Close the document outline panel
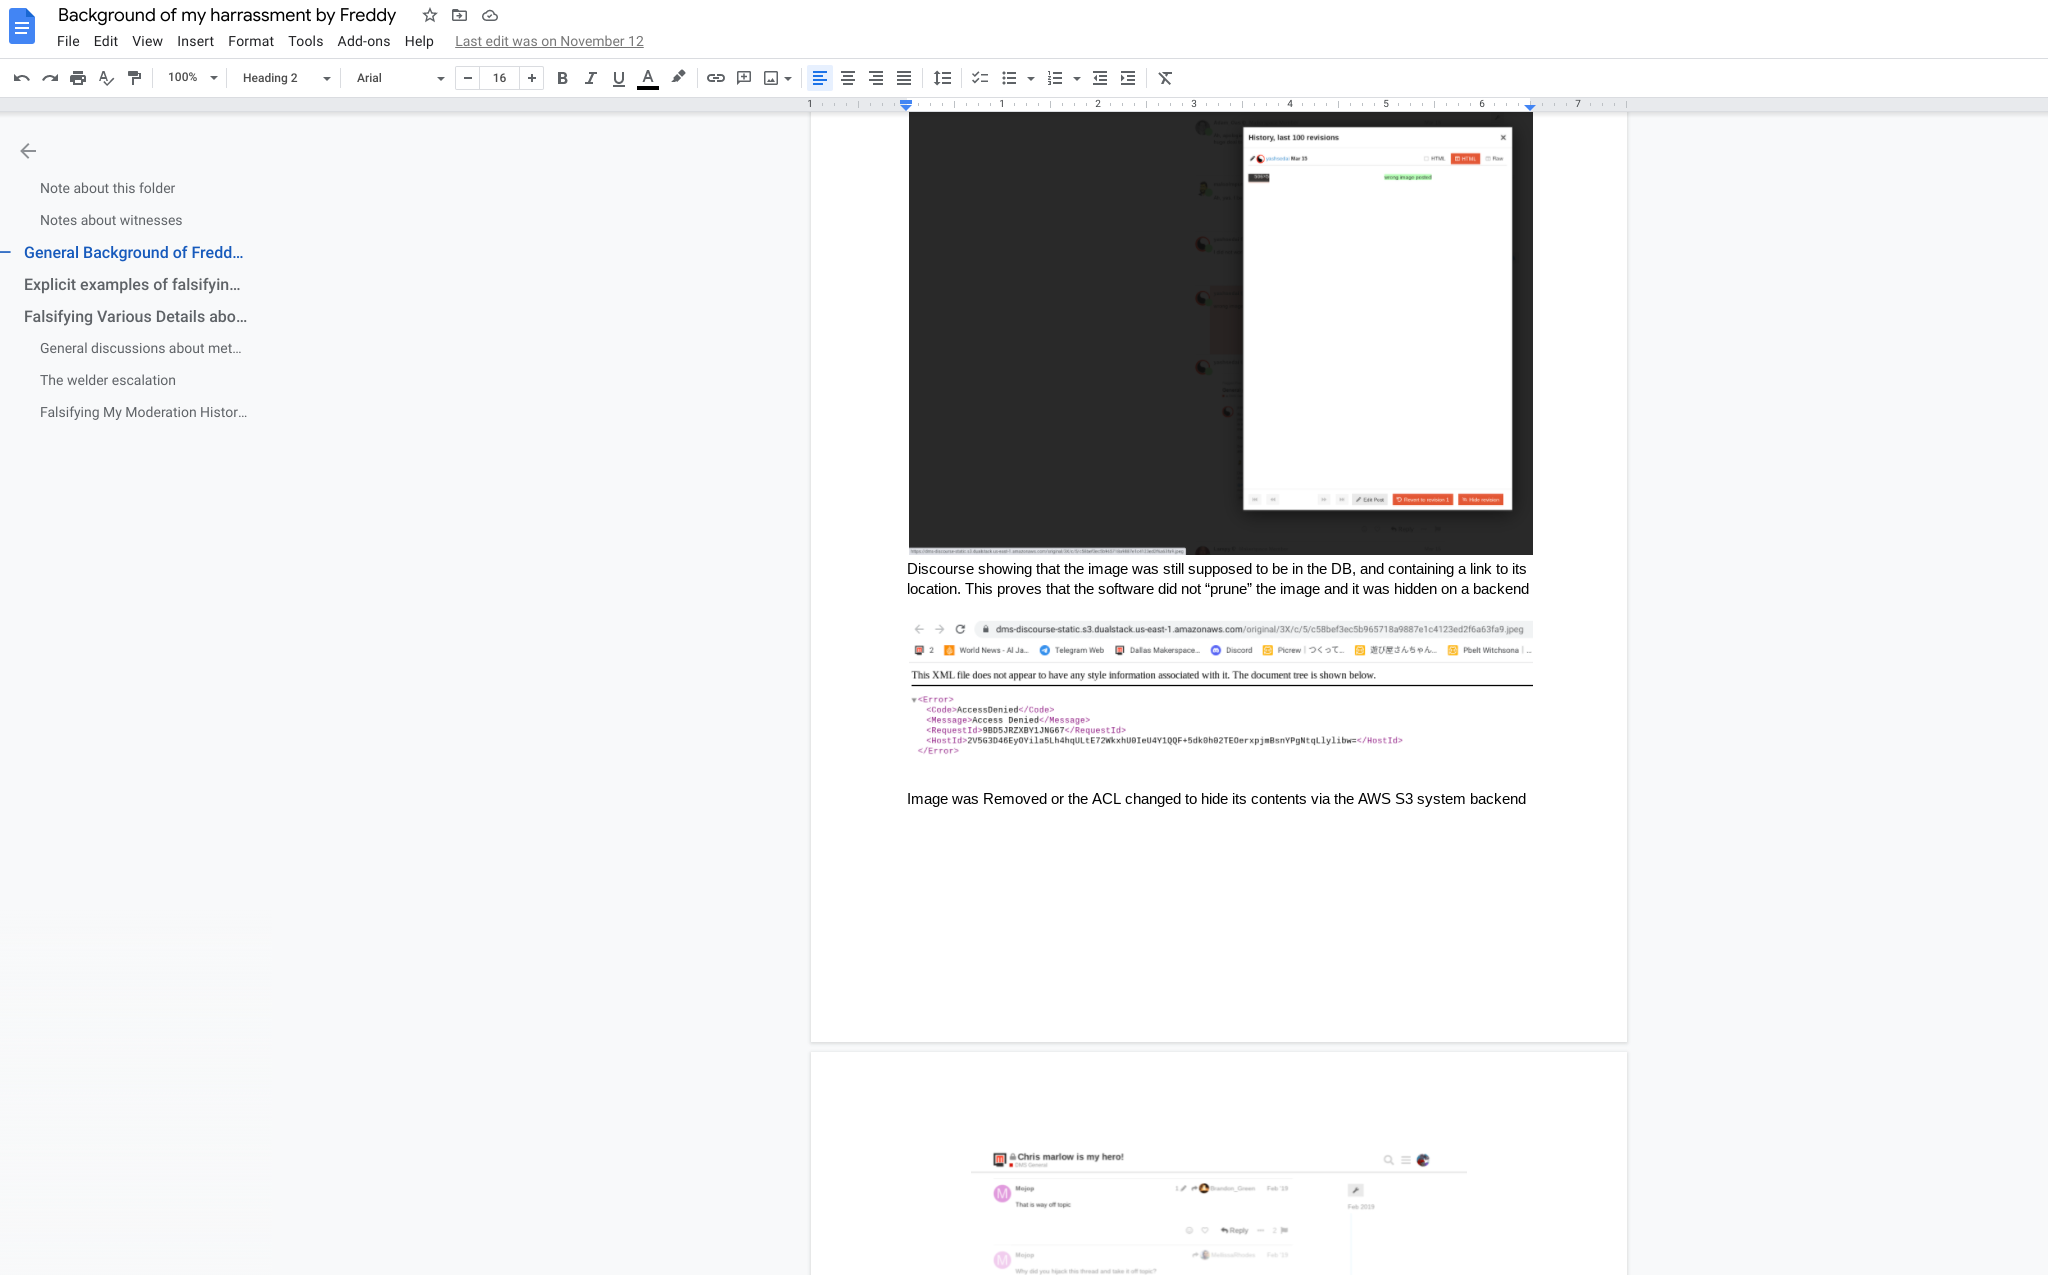Image resolution: width=2048 pixels, height=1275 pixels. (28, 151)
